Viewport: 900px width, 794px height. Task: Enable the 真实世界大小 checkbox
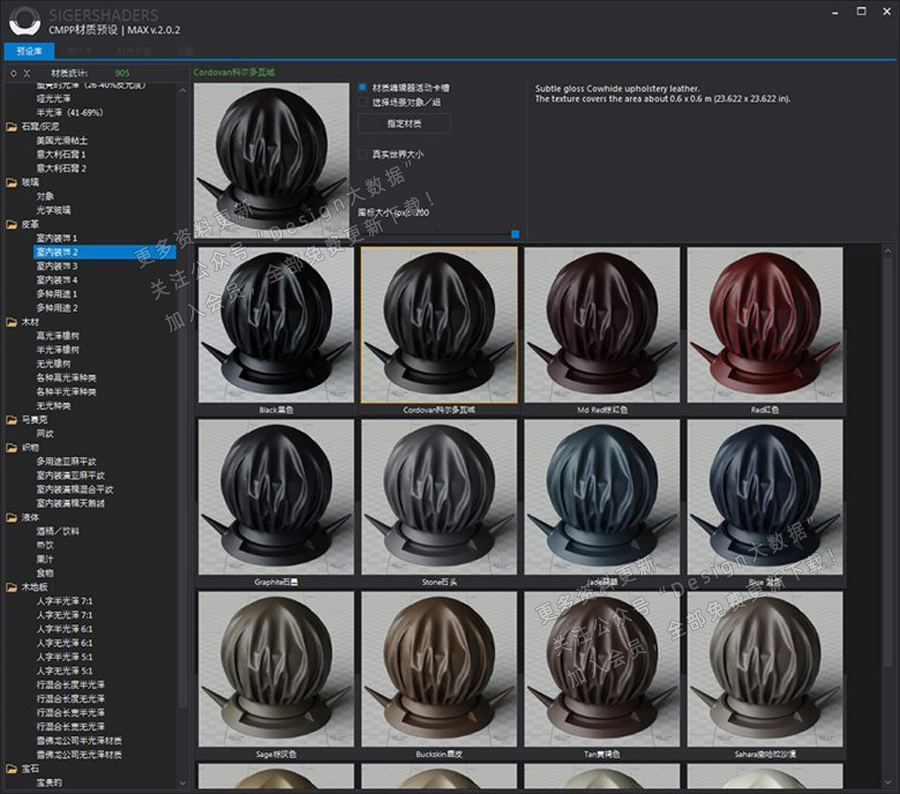(x=362, y=155)
